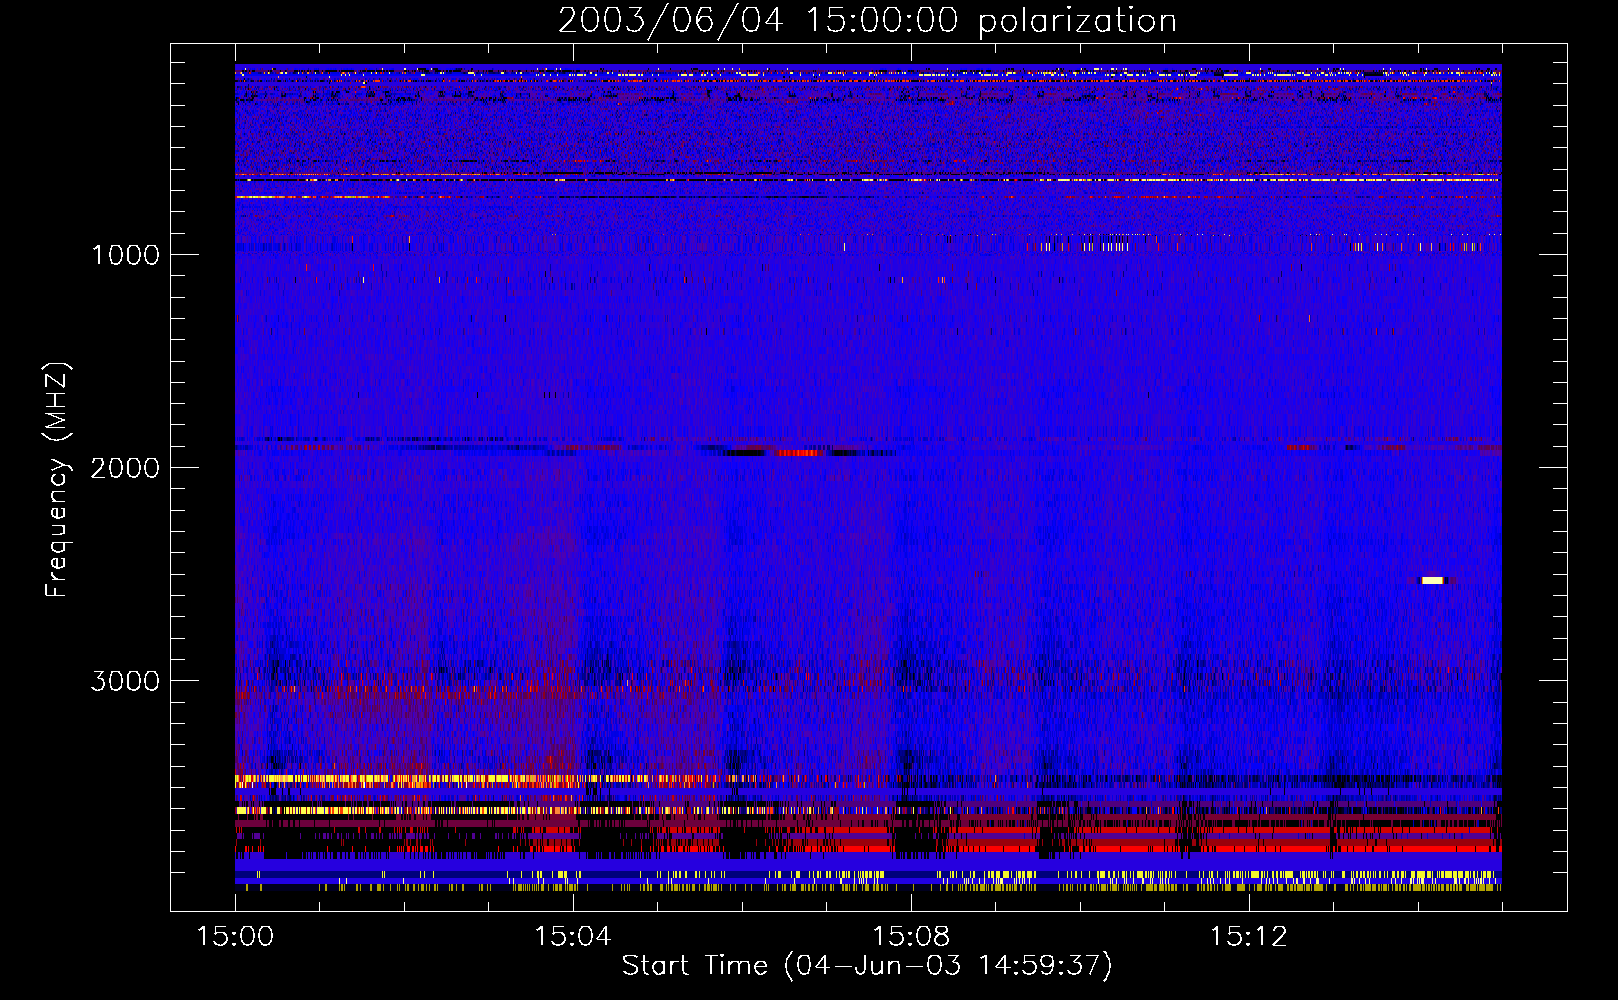Click the 'Start Time (04-Jun-03 14:59:37)' x-axis label

[x=867, y=965]
